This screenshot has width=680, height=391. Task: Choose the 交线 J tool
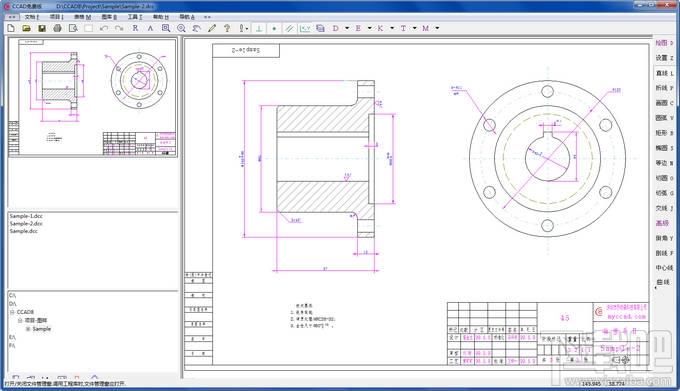pos(664,209)
